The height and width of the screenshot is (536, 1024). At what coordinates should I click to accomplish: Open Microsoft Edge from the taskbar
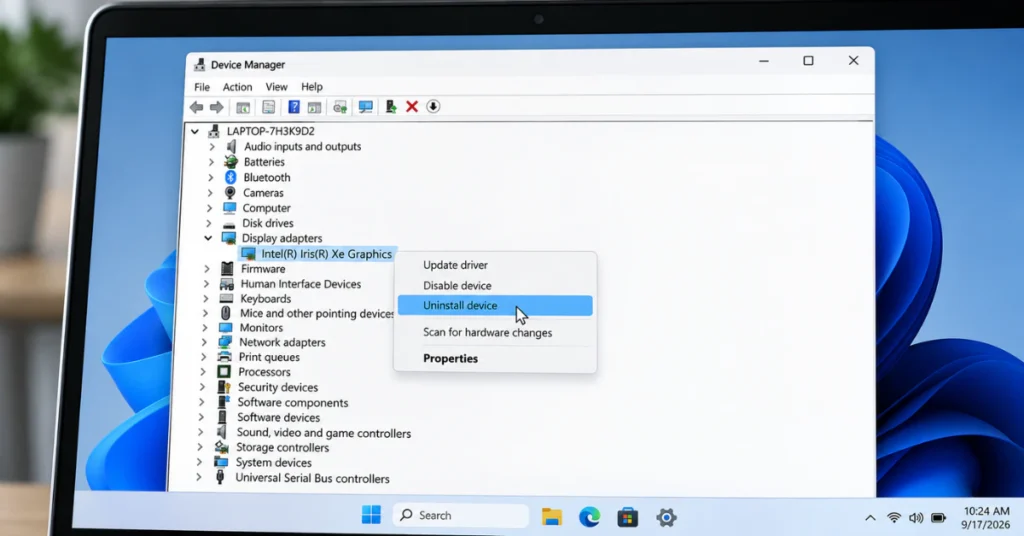pyautogui.click(x=590, y=517)
